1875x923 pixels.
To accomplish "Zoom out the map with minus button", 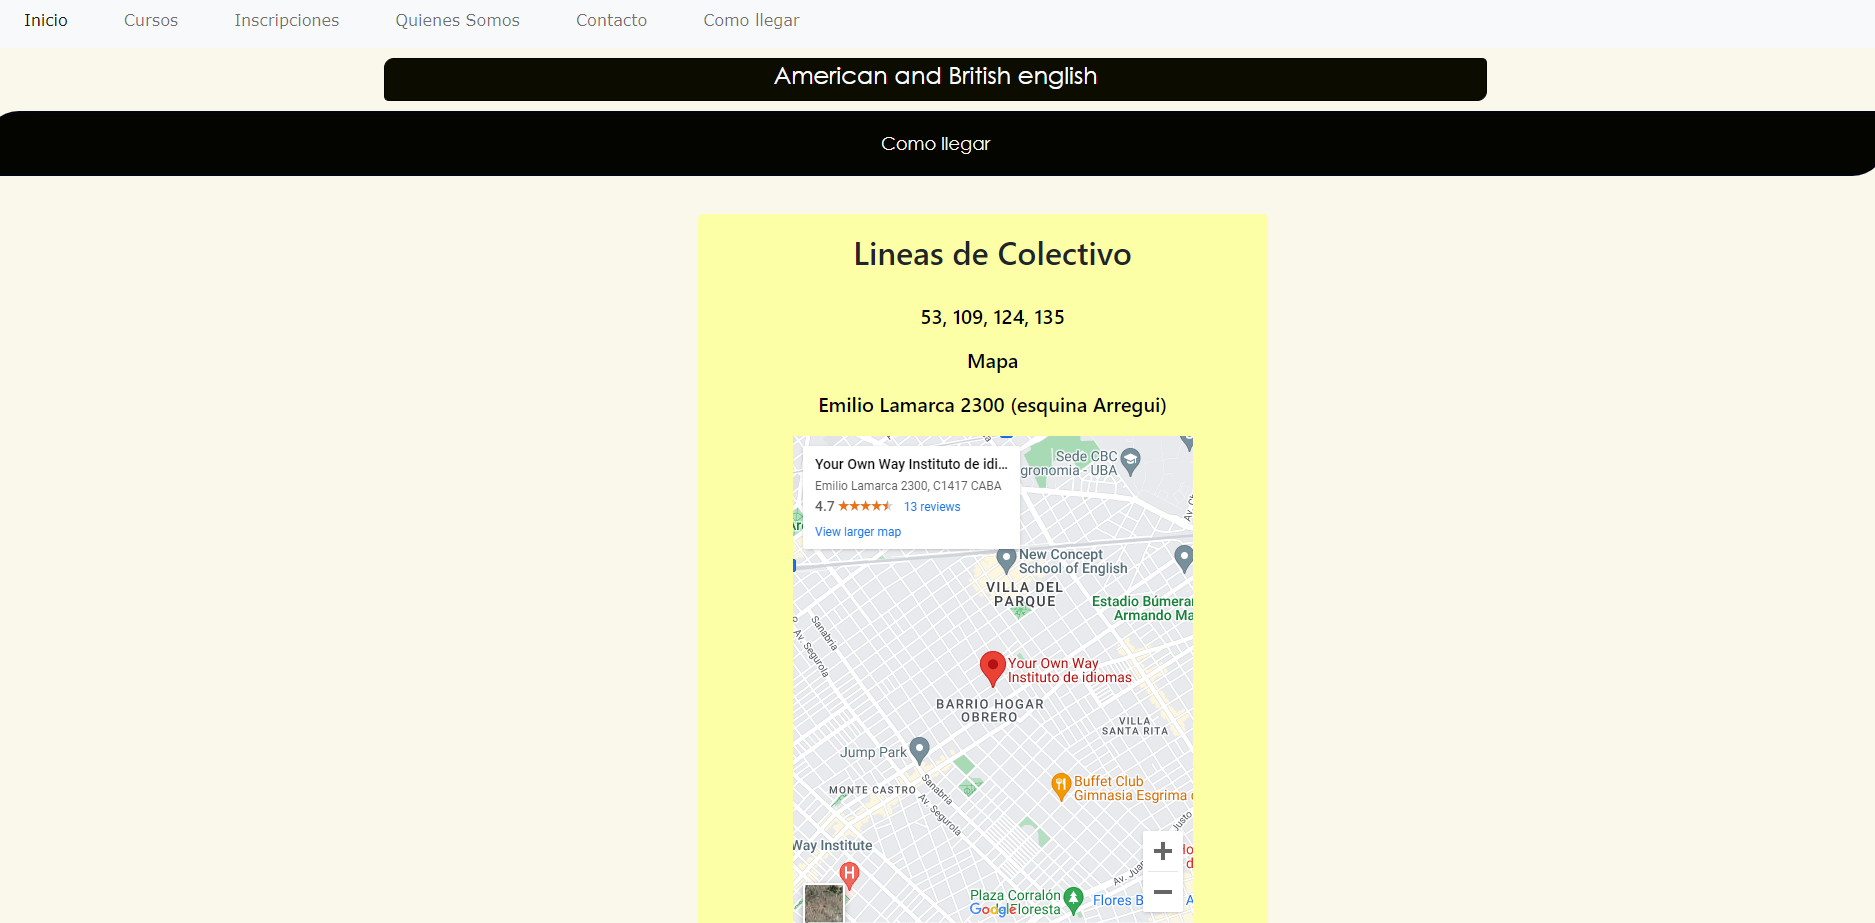I will 1163,891.
